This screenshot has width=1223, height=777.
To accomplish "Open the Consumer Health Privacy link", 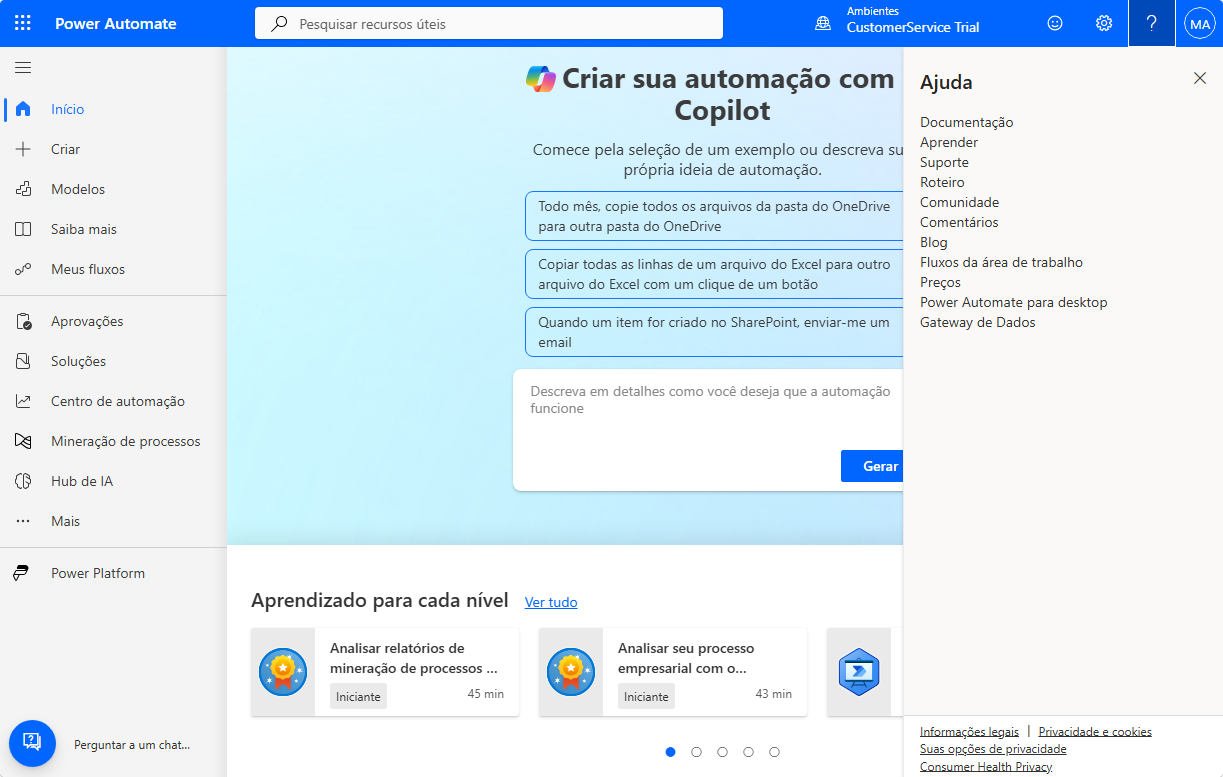I will click(986, 767).
